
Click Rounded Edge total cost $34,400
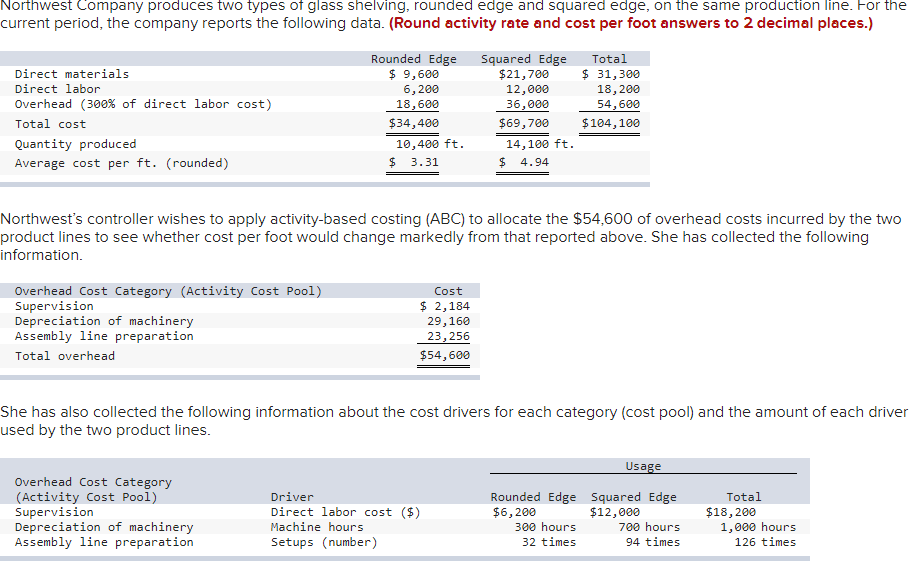point(414,123)
